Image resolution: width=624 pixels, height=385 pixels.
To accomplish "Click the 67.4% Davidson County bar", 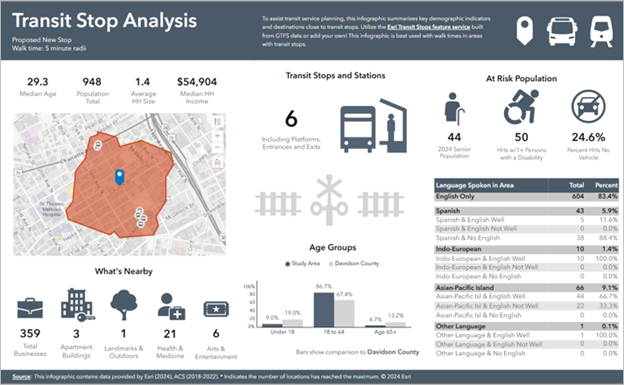I will 344,314.
